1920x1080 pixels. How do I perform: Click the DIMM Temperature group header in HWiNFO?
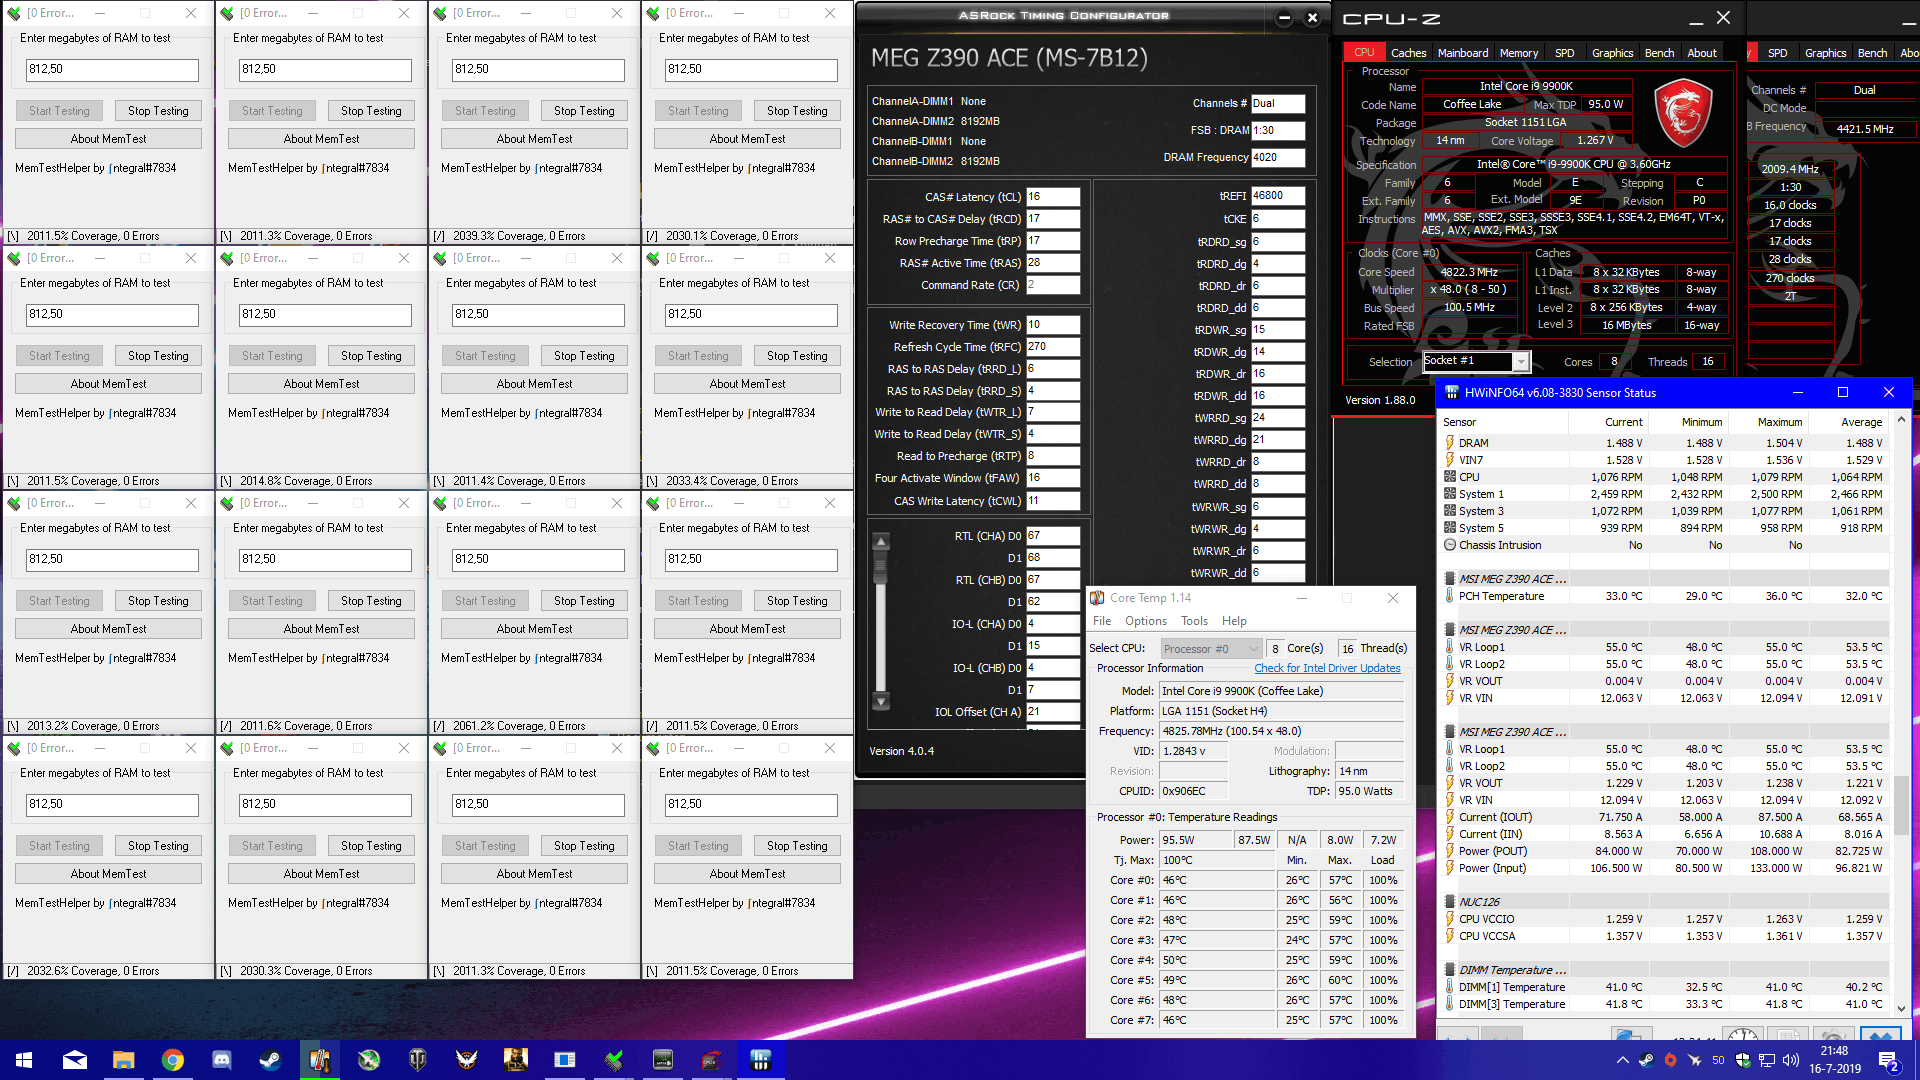(1665, 970)
